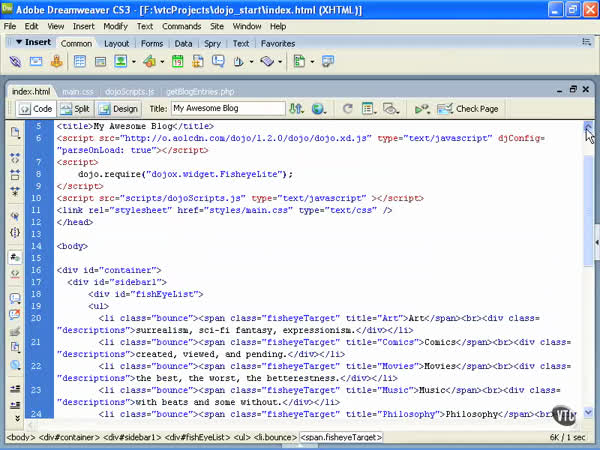
Task: Click the Email Link insert icon
Action: [36, 62]
